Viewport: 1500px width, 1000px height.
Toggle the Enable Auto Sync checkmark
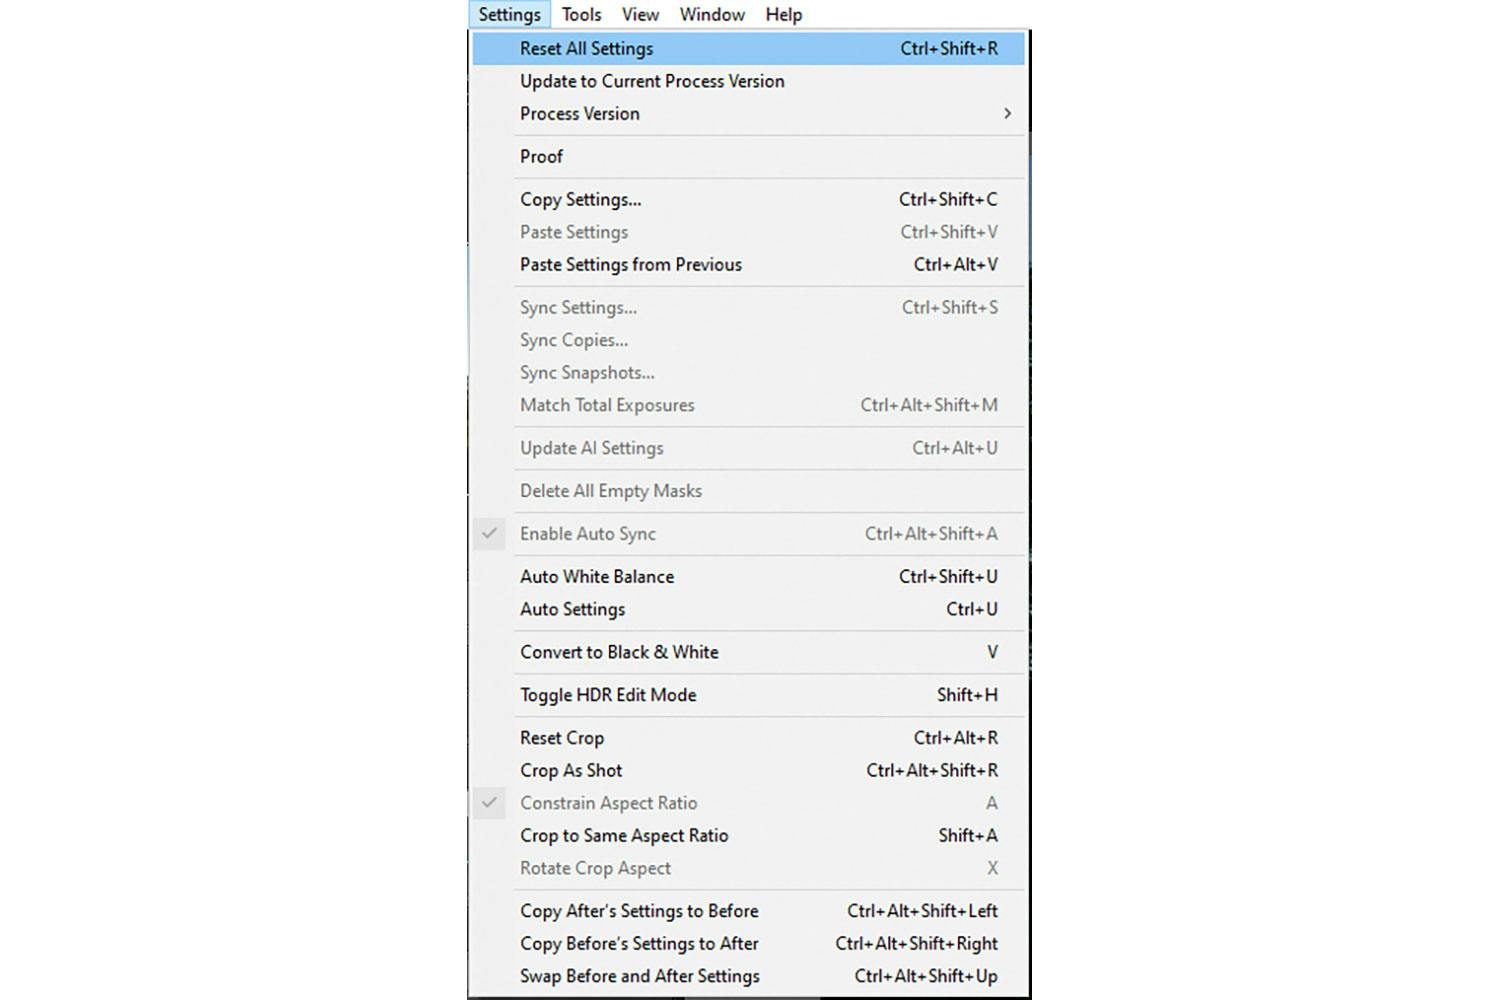point(489,534)
